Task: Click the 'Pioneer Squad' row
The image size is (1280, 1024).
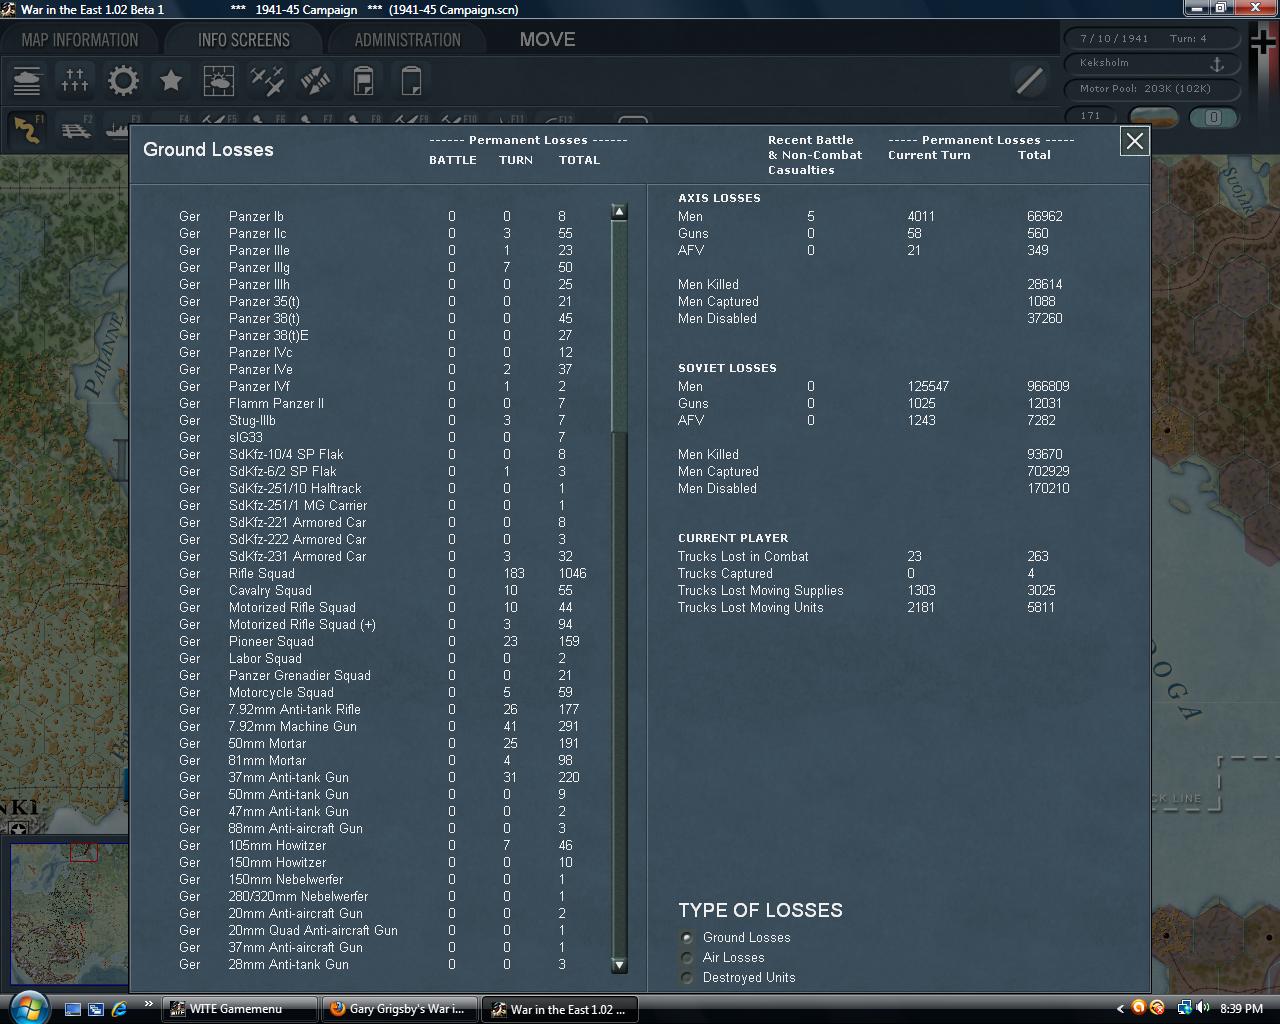Action: pyautogui.click(x=385, y=642)
